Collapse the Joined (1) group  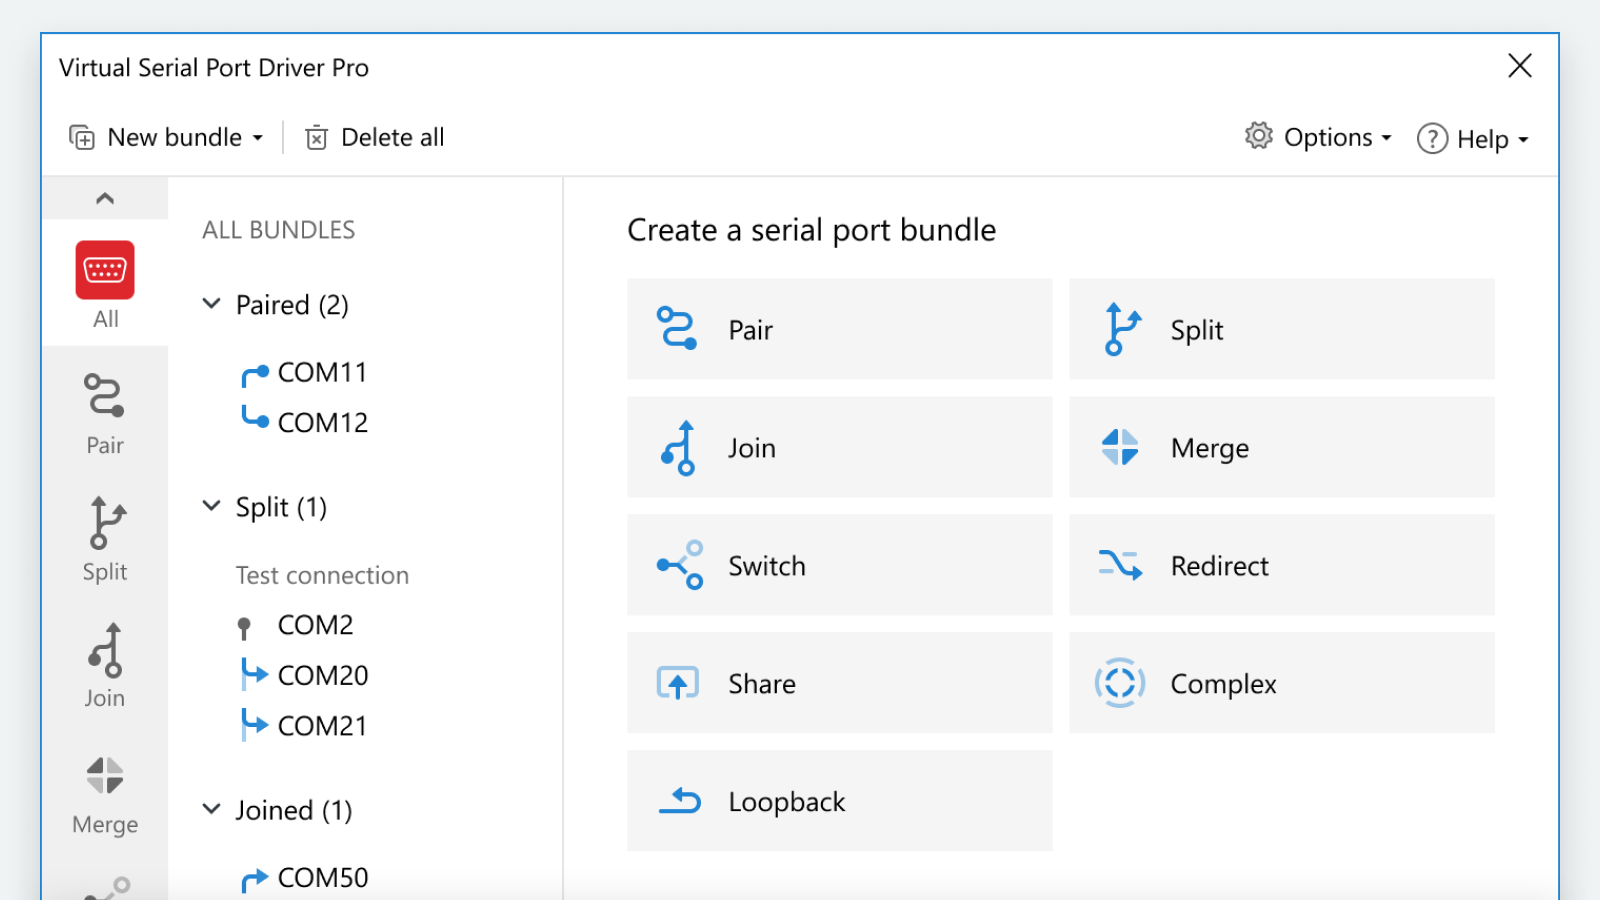pyautogui.click(x=212, y=809)
